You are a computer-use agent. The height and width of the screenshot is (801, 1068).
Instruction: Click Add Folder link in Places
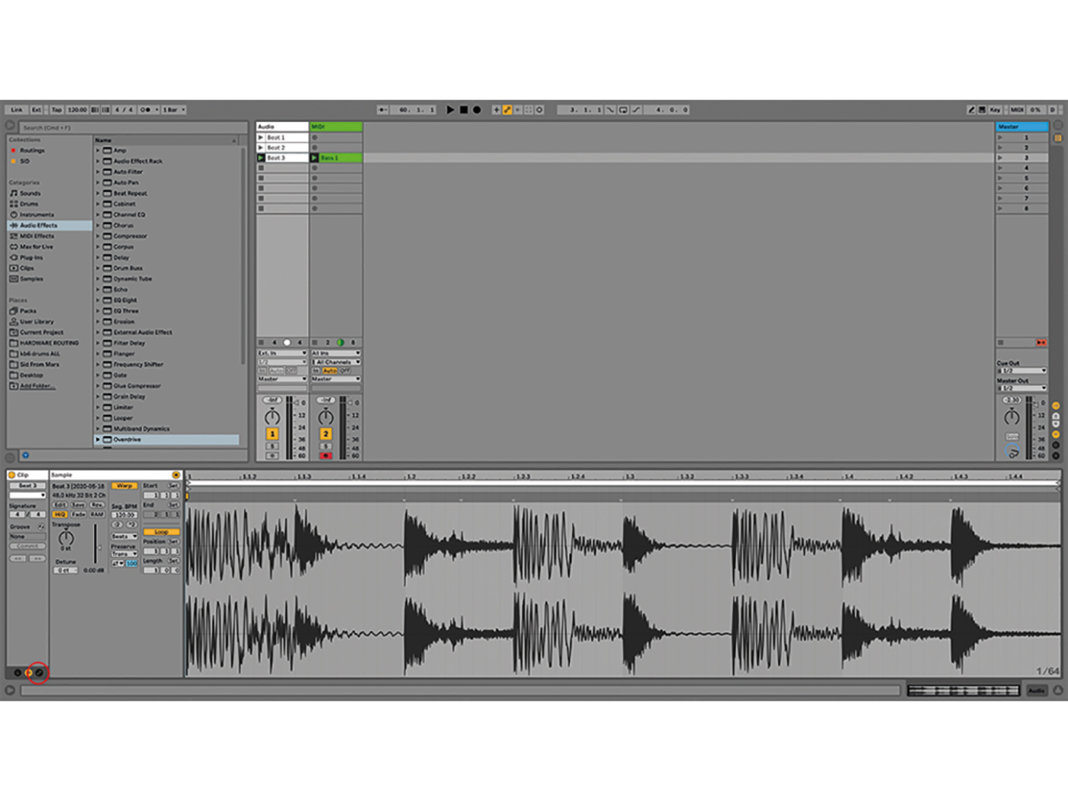[37, 386]
